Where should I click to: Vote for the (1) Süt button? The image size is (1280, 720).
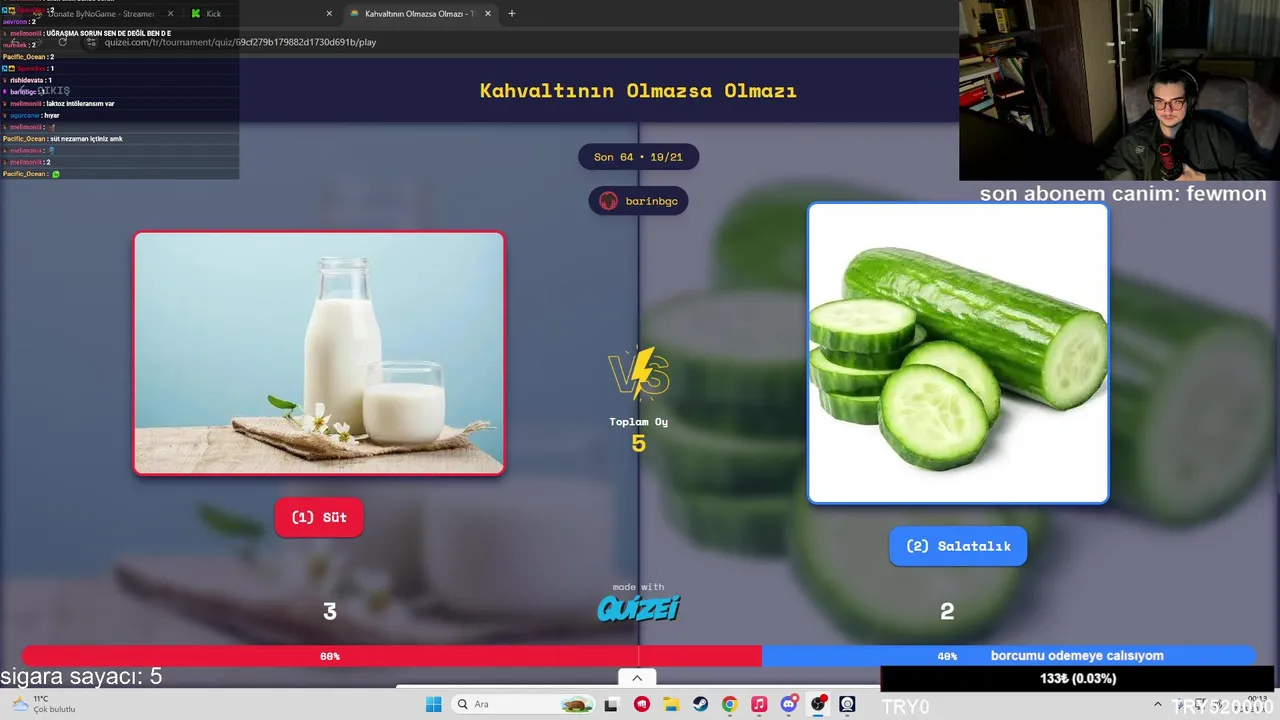319,517
